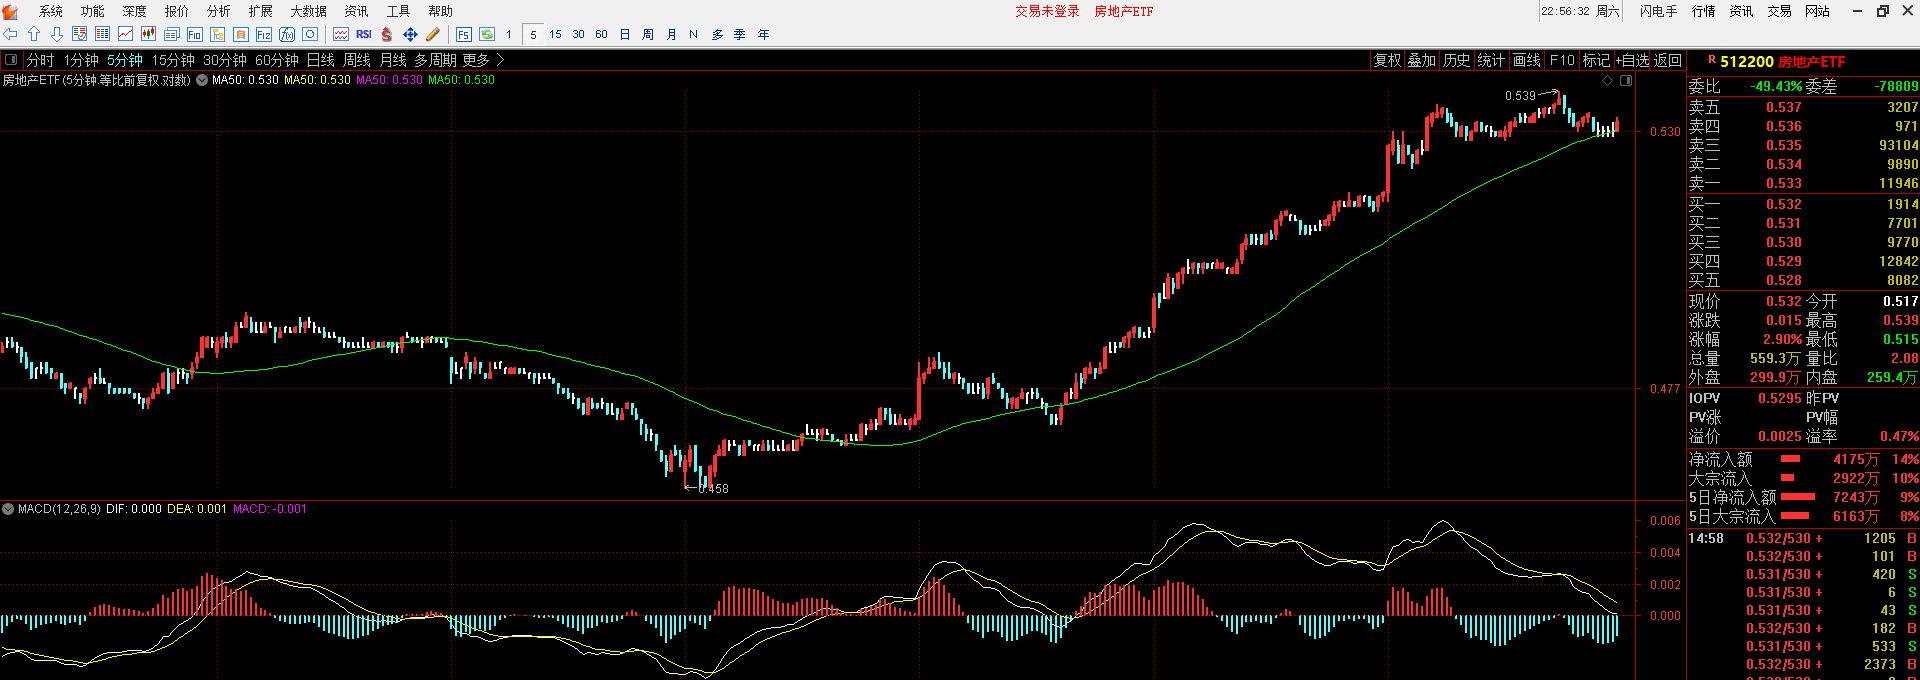Click the 0.539 high price marker on chart

(x=1520, y=96)
